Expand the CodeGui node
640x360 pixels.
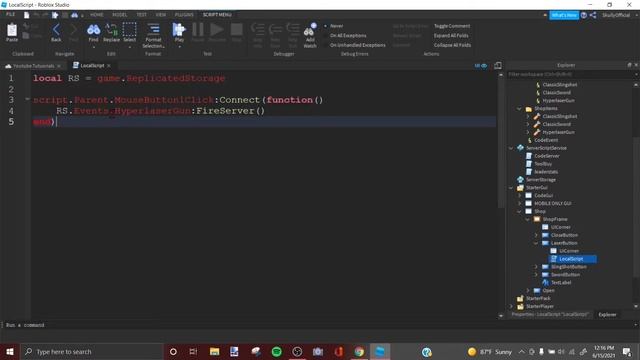(x=519, y=196)
